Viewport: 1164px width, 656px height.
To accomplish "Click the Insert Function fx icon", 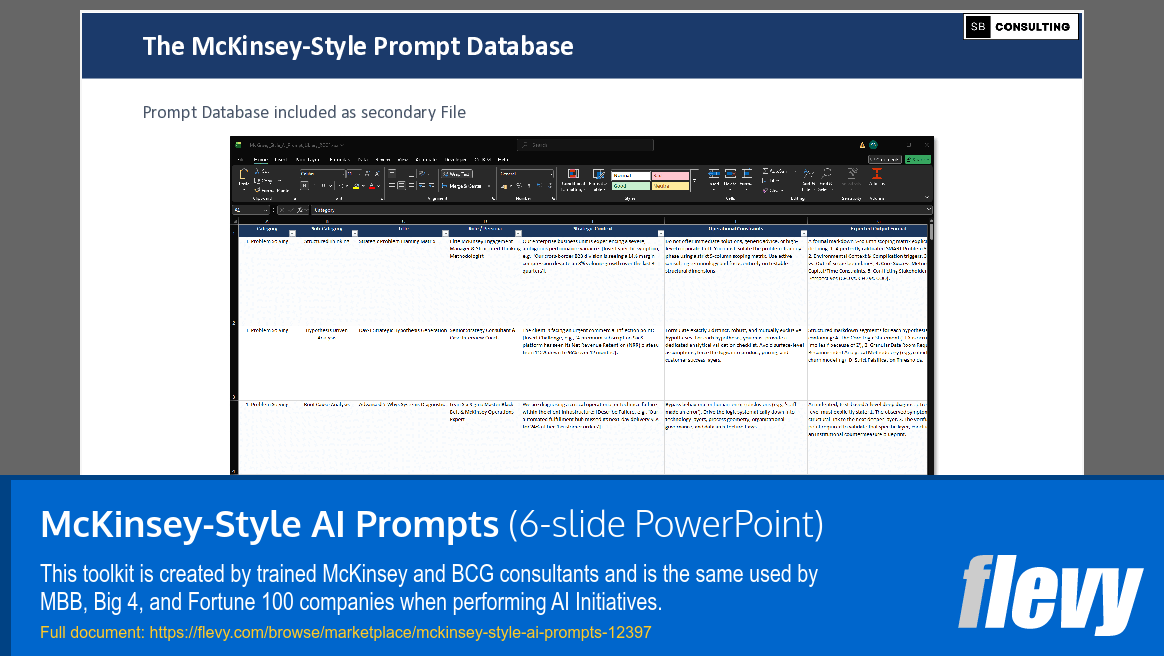I will click(x=299, y=210).
